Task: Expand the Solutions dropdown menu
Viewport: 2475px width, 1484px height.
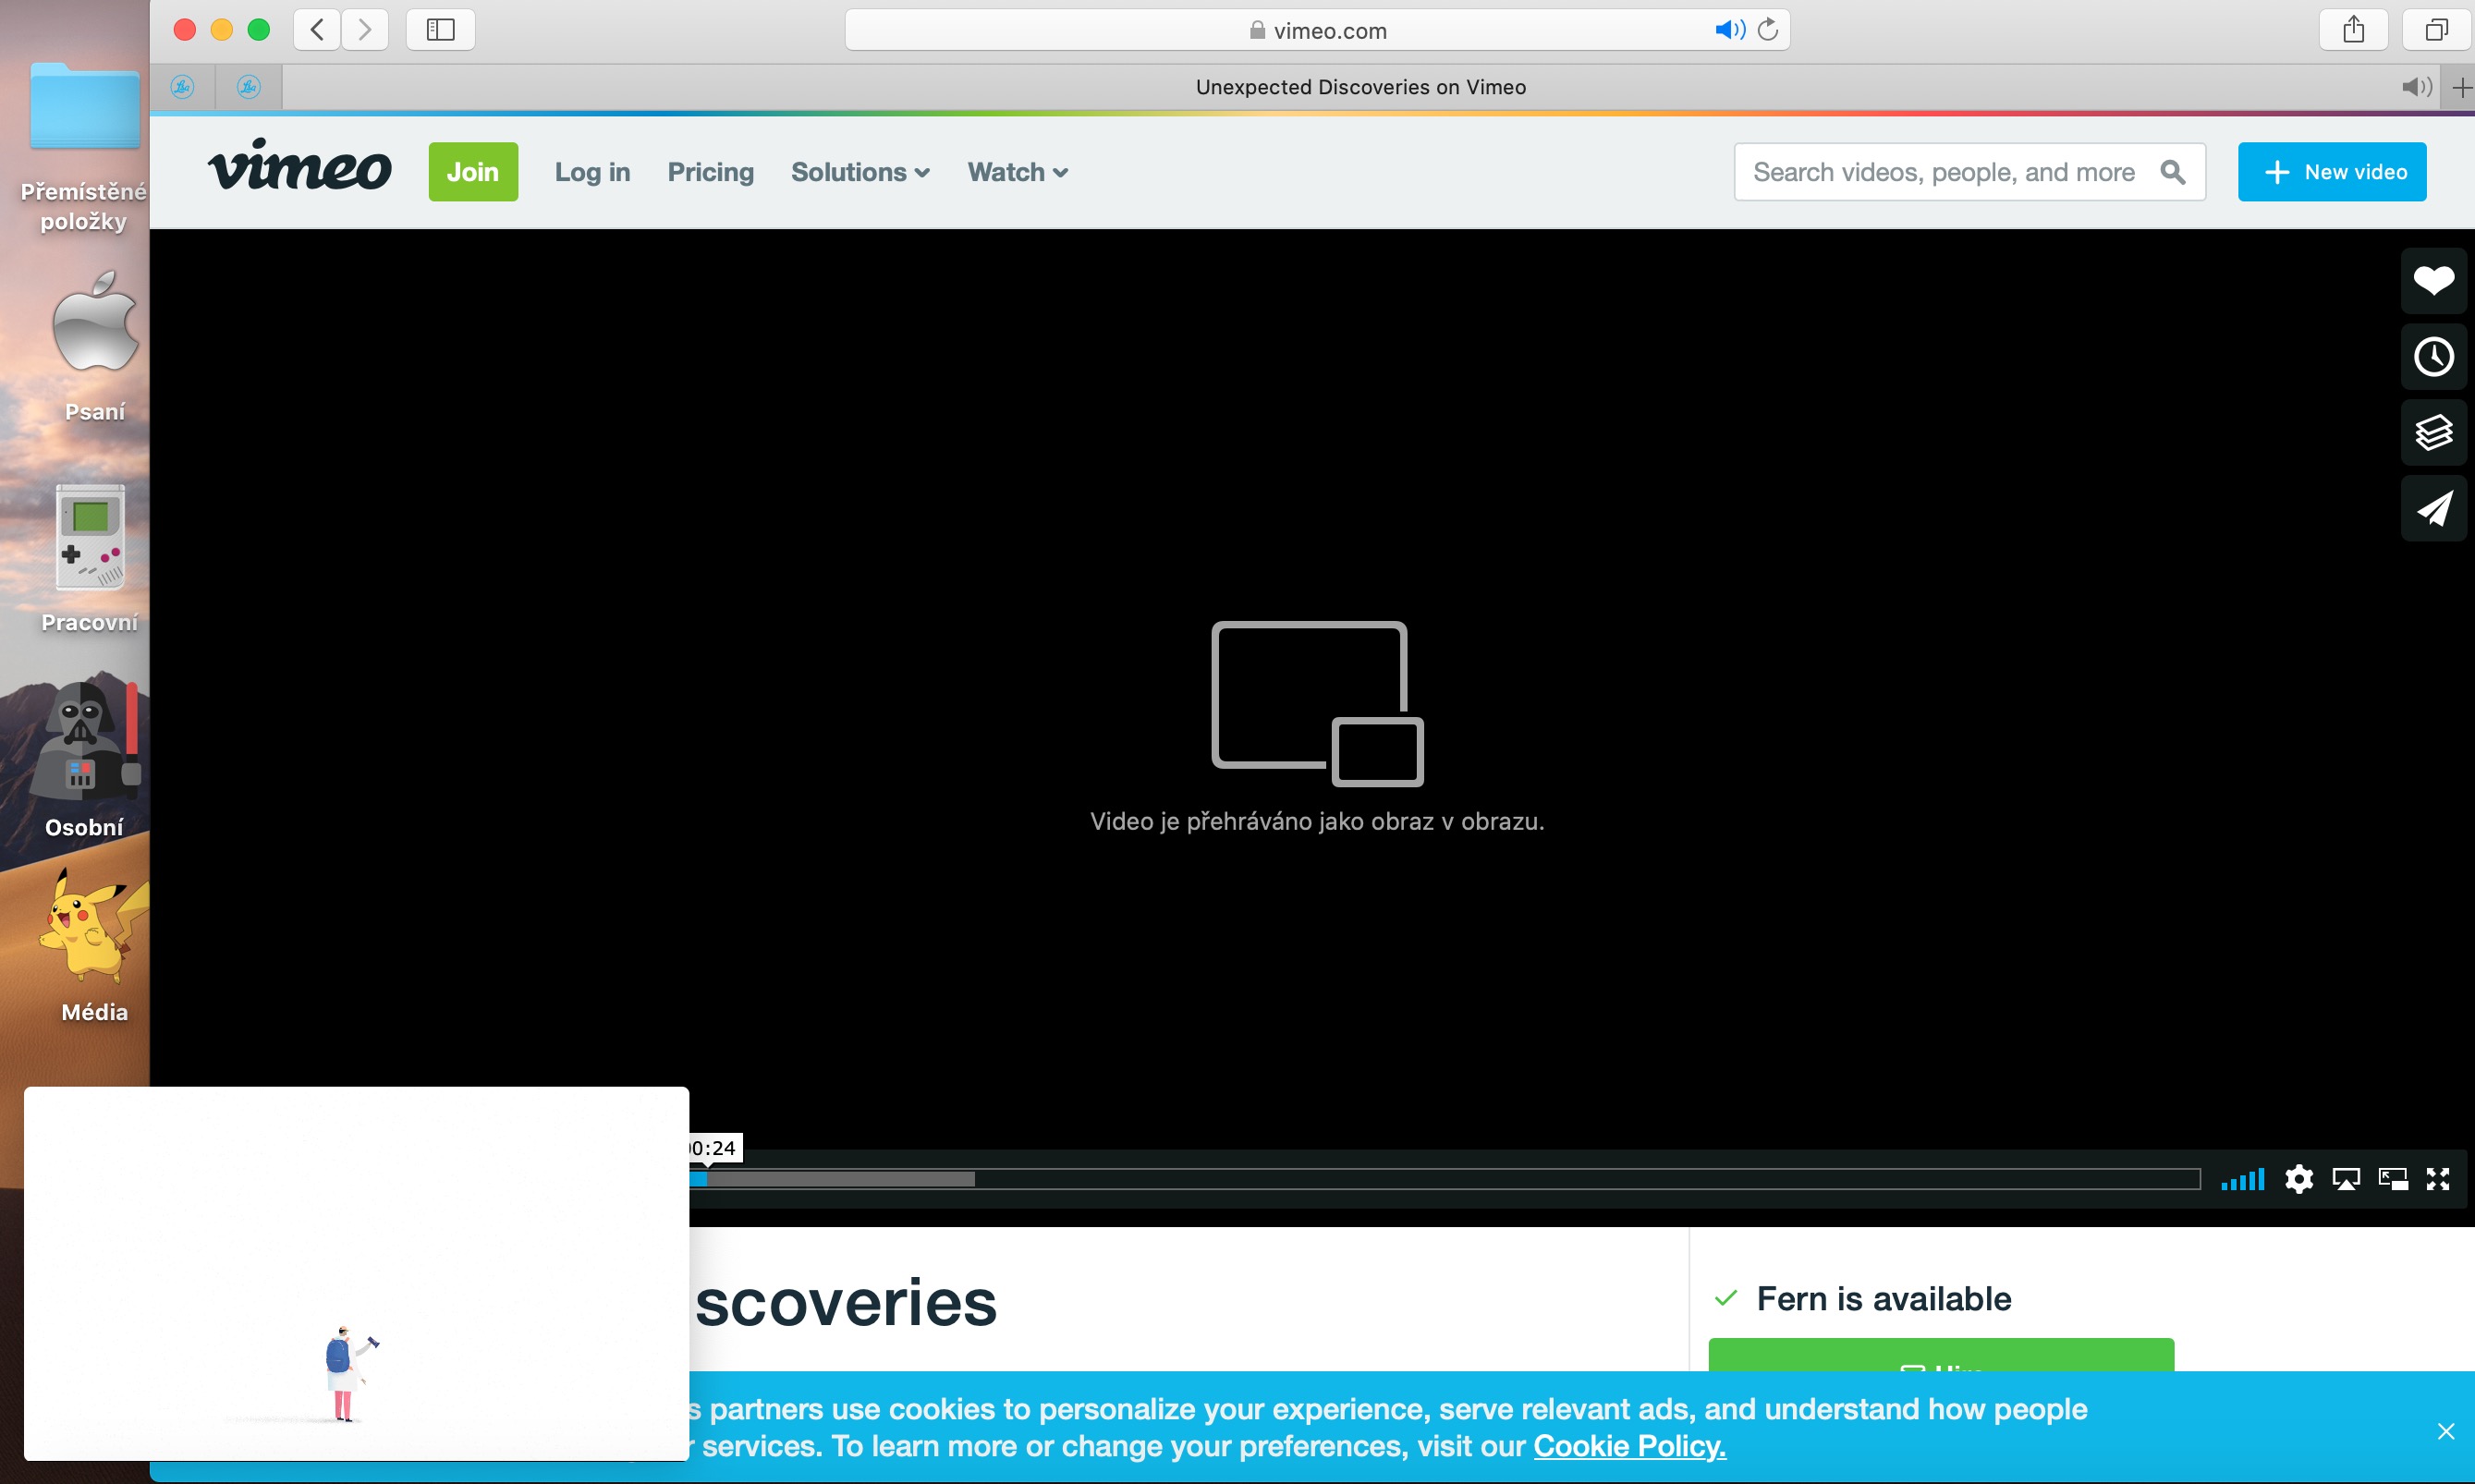Action: [x=860, y=172]
